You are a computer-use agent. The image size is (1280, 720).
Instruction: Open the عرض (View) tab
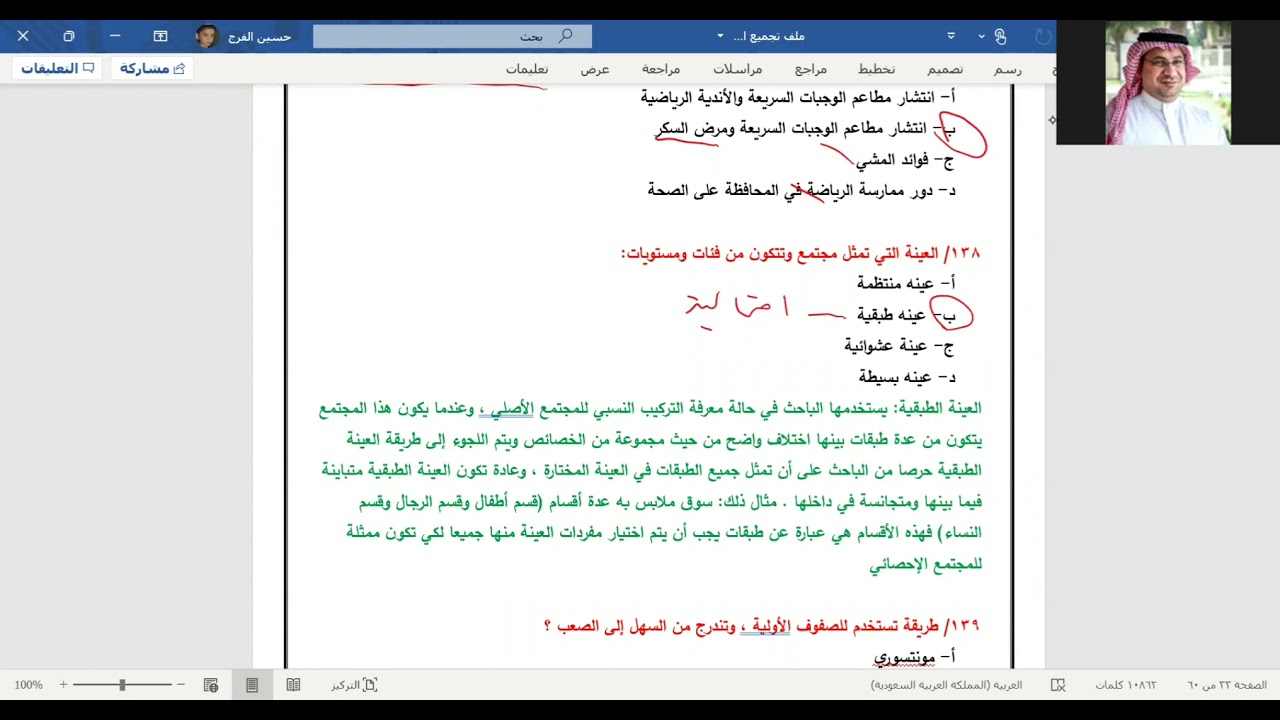(595, 69)
